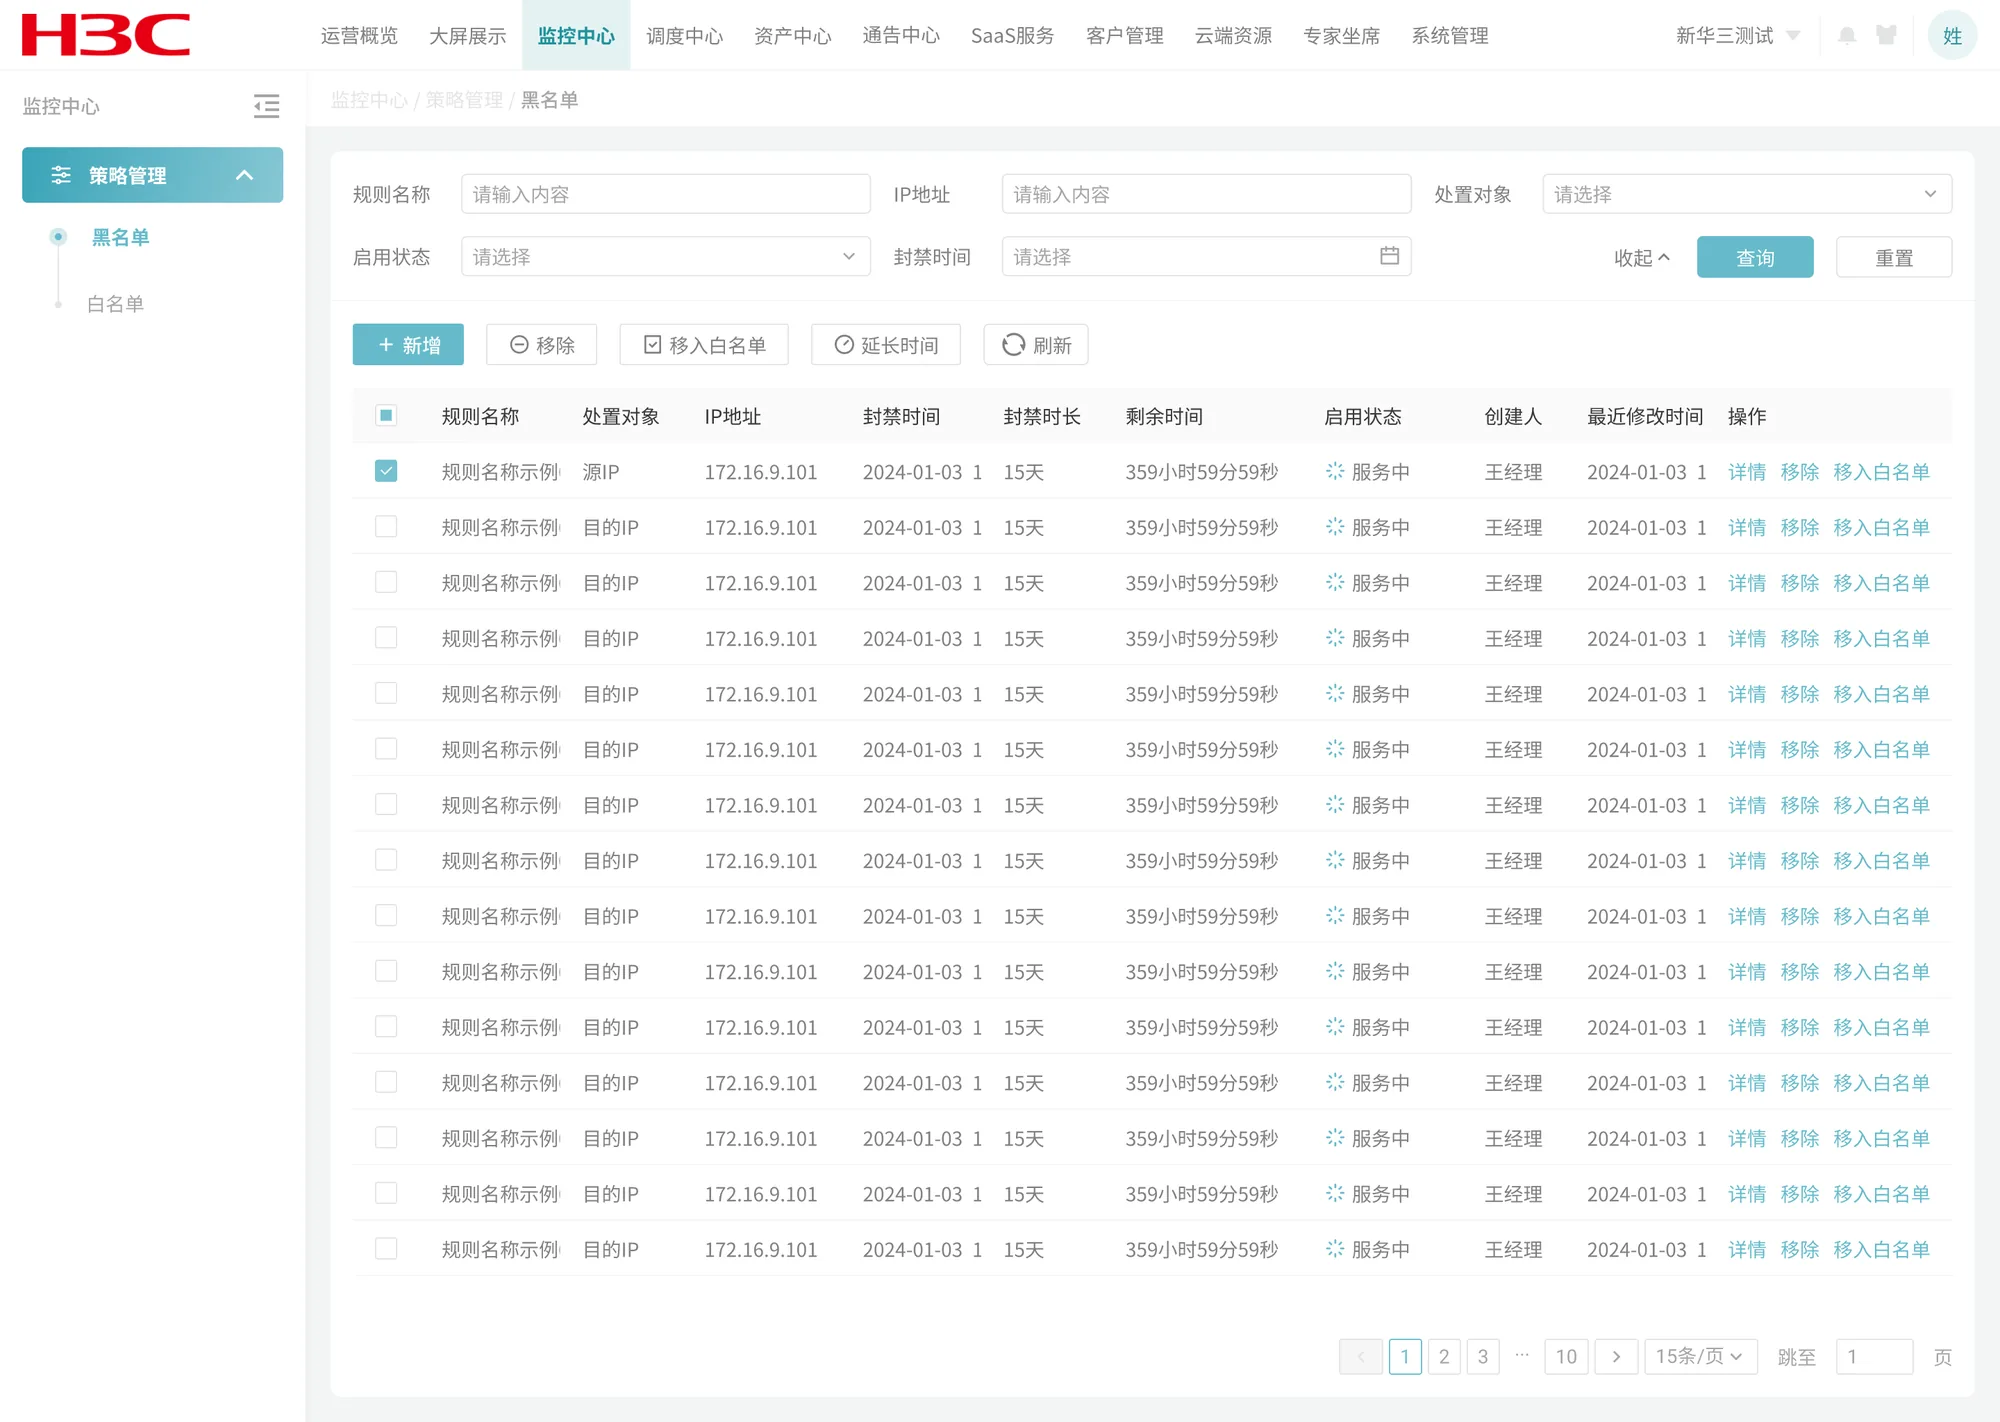Screen dimensions: 2000x1422
Task: Click into 规则名称 input field
Action: [665, 194]
